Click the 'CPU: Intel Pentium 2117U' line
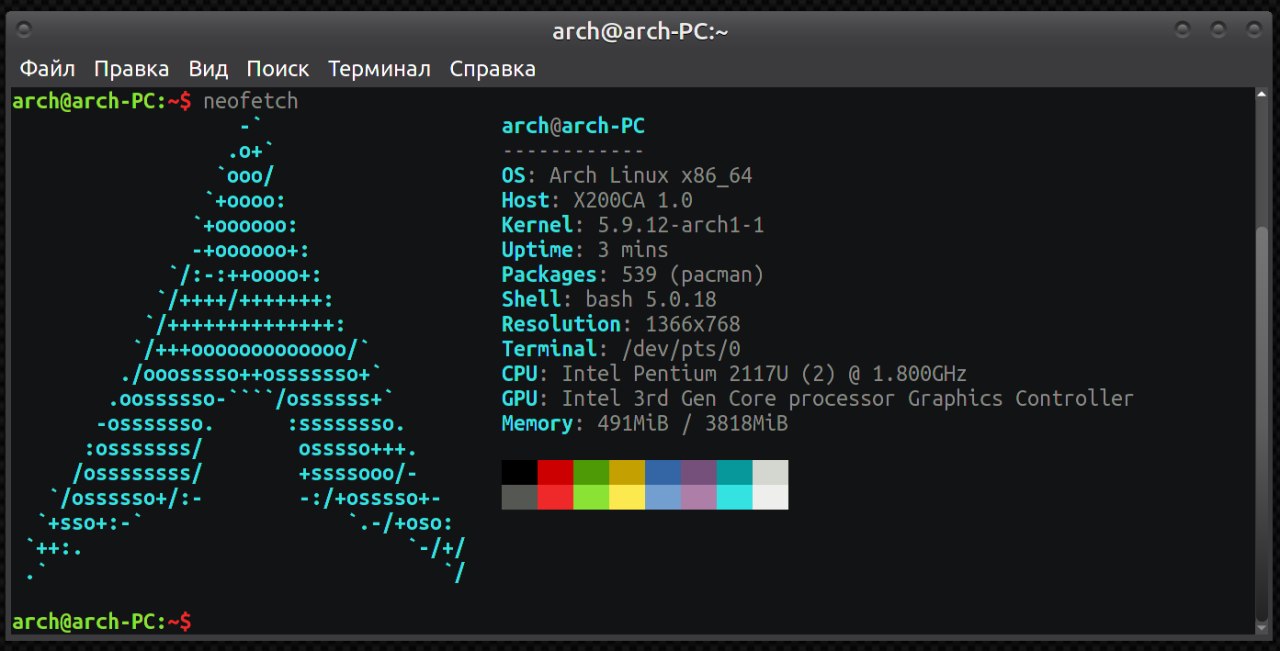 point(734,374)
